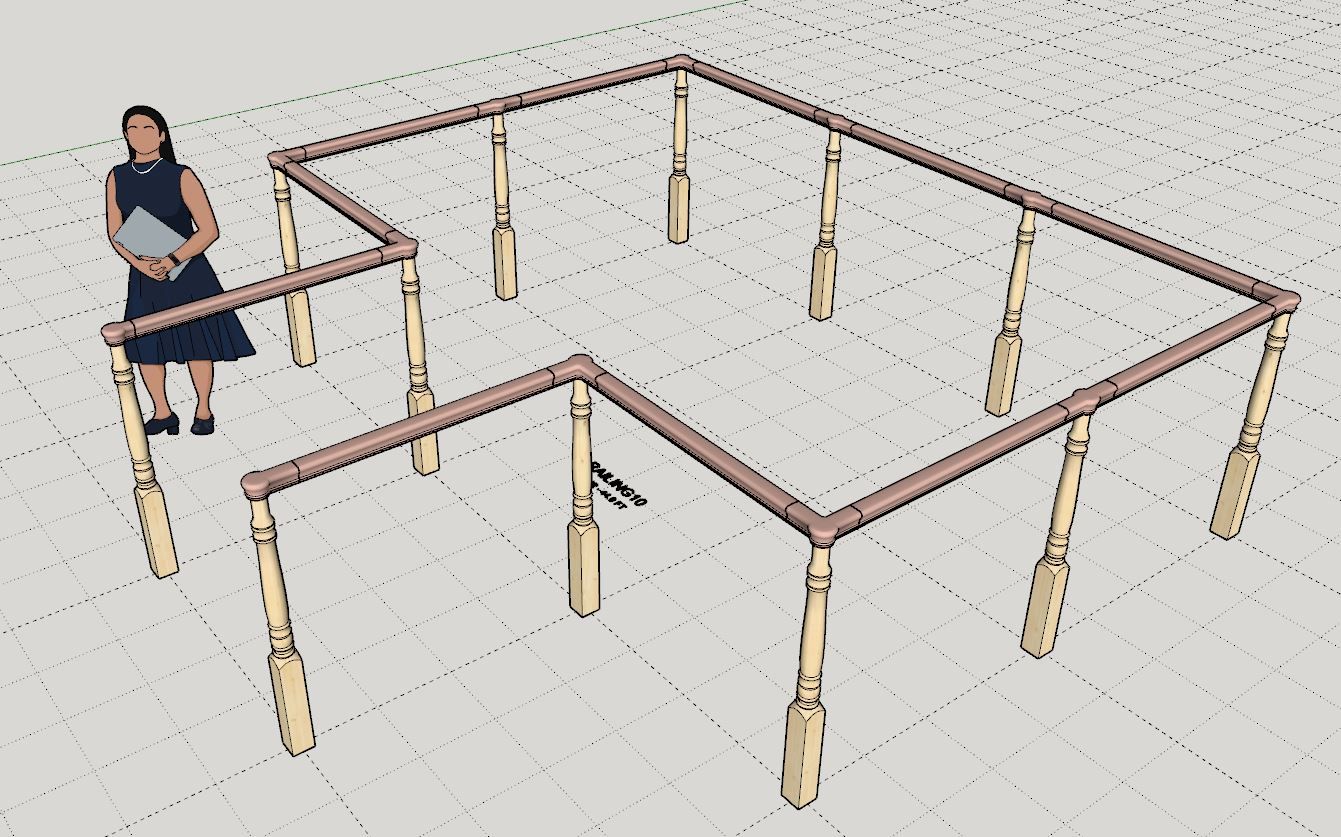
Task: Click the laptop held by the woman
Action: point(152,239)
